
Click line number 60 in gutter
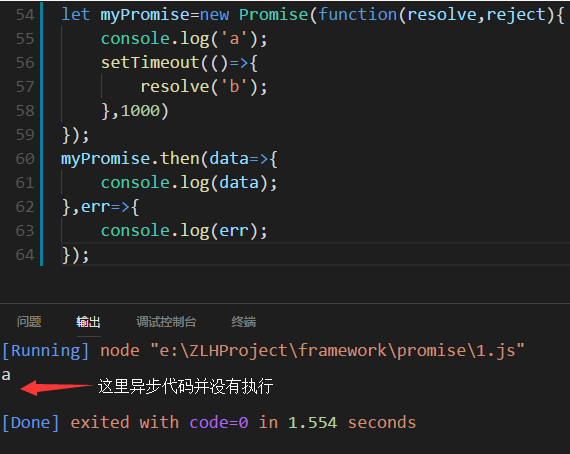coord(25,159)
